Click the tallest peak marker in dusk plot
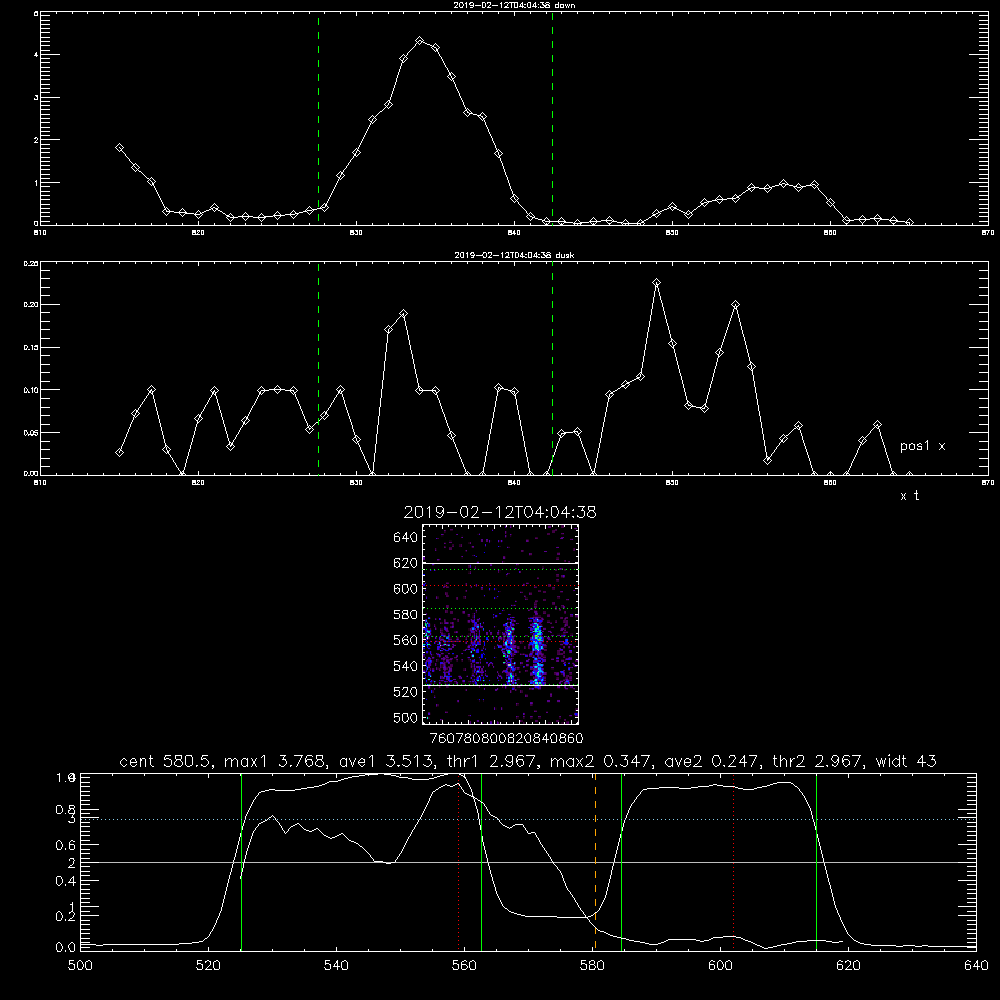Image resolution: width=1000 pixels, height=1000 pixels. [x=656, y=283]
